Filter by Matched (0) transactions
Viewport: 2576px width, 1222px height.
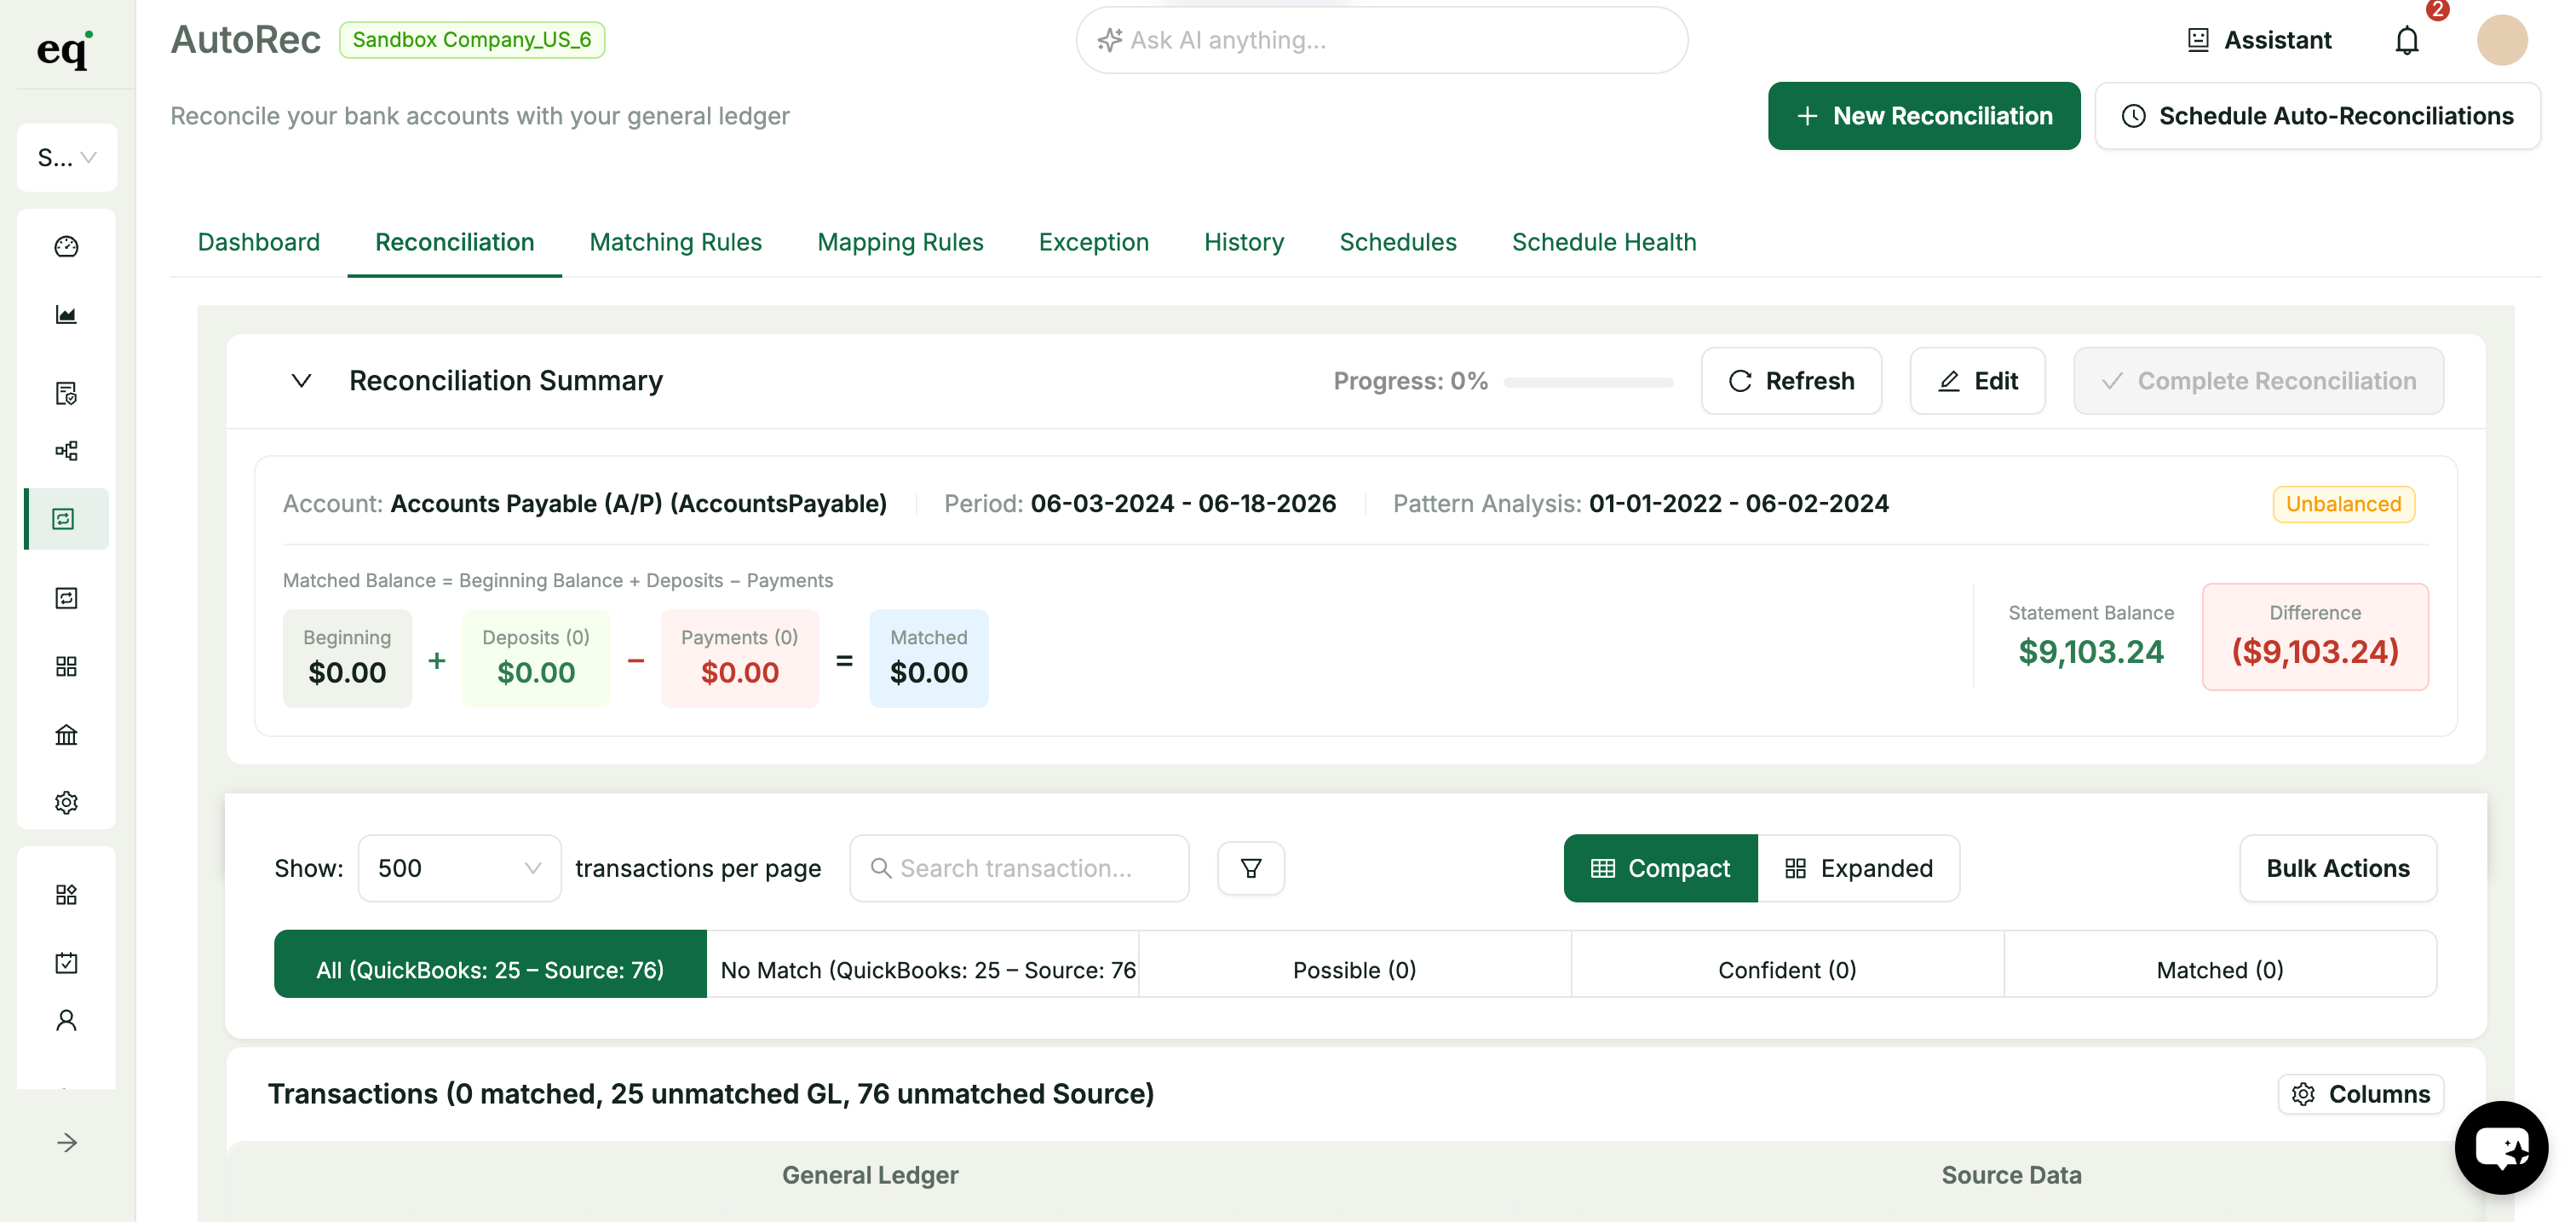(x=2219, y=969)
